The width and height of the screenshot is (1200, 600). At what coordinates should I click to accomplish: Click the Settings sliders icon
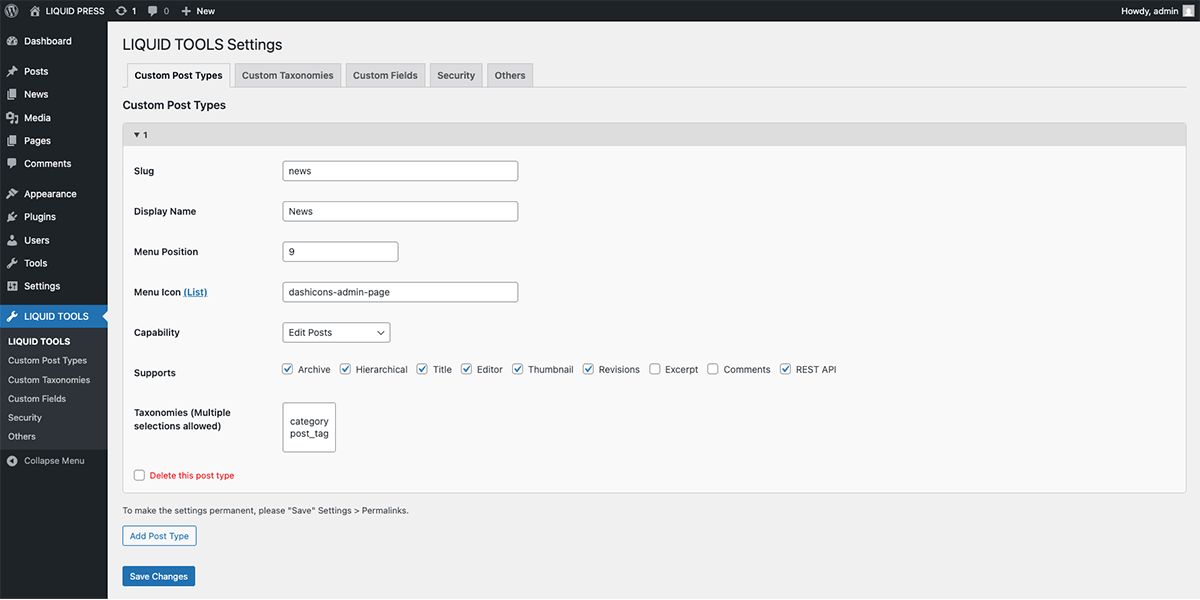coord(12,286)
